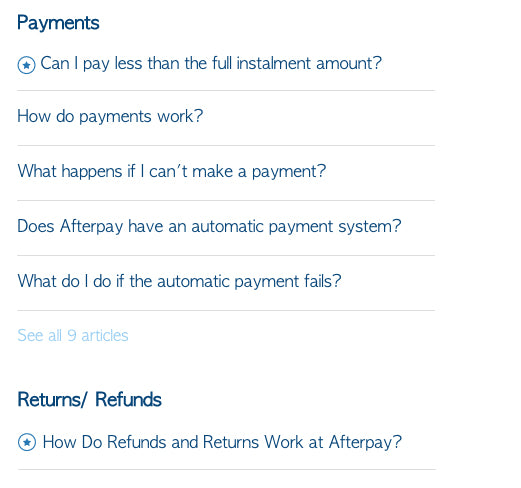Click "See all 9 articles" under Payments

pos(73,336)
